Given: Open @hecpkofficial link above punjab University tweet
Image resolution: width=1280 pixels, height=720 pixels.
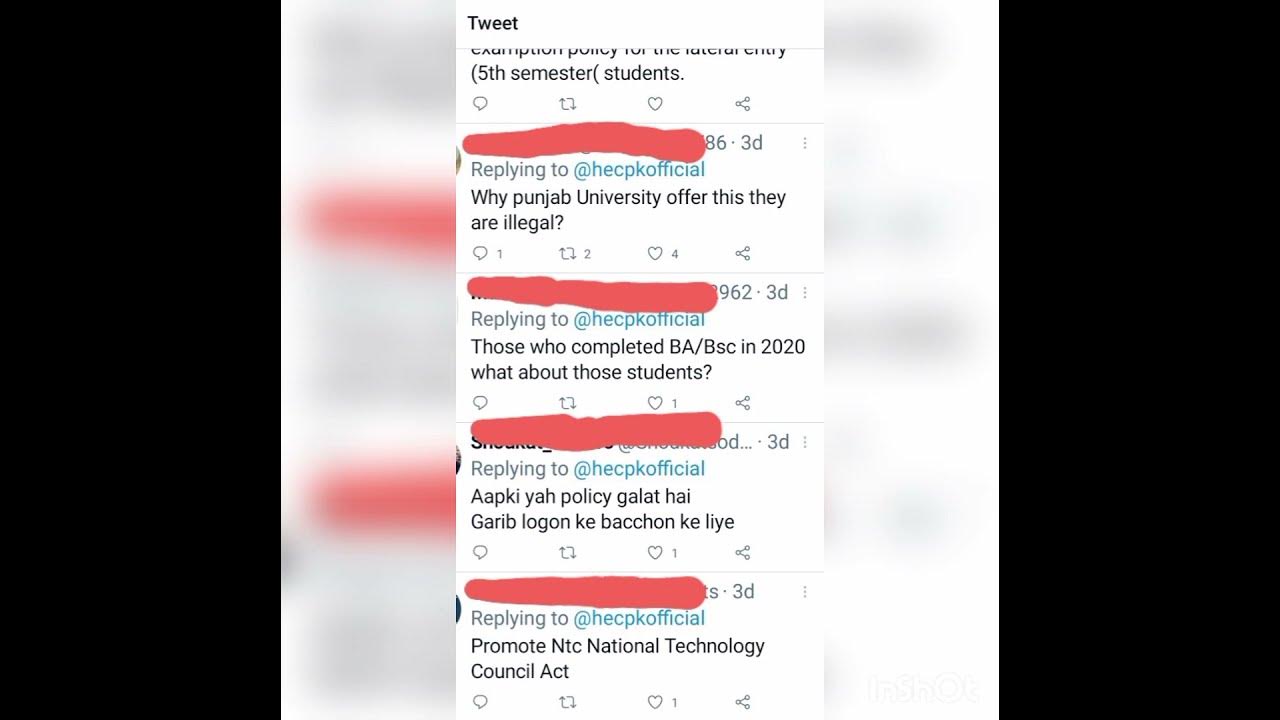Looking at the screenshot, I should coord(639,170).
